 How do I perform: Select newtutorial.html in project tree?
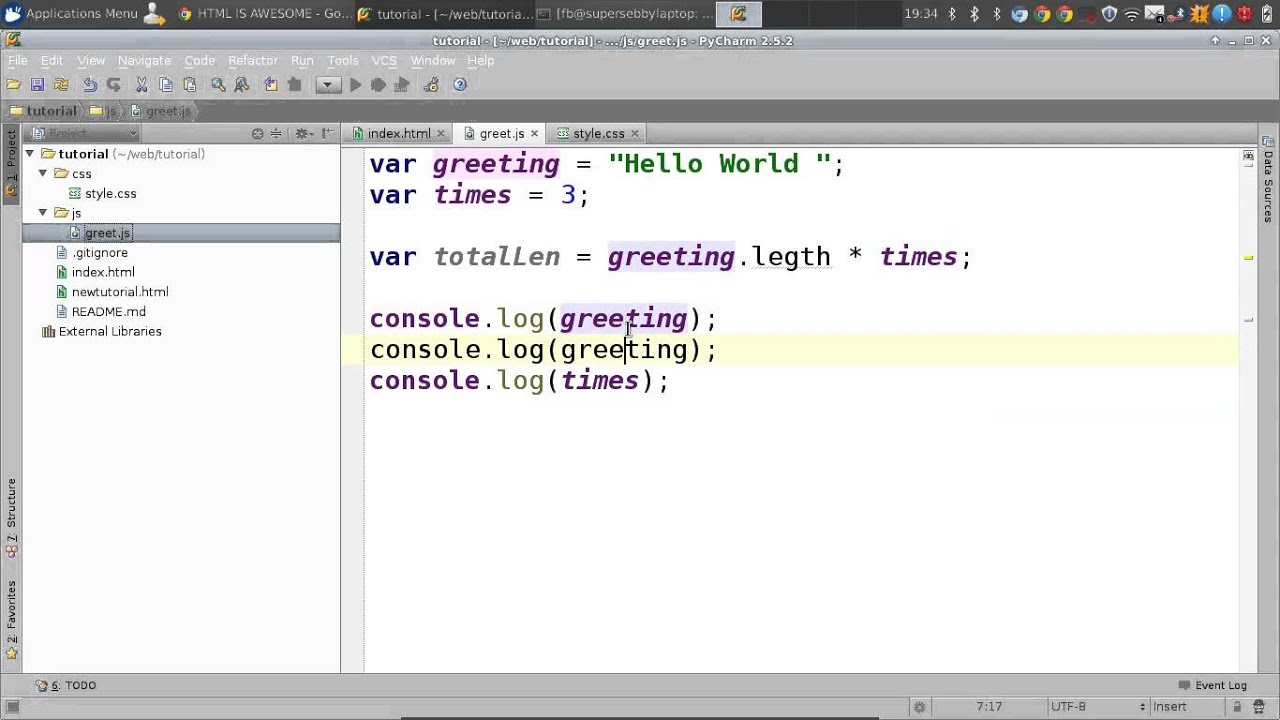tap(112, 292)
